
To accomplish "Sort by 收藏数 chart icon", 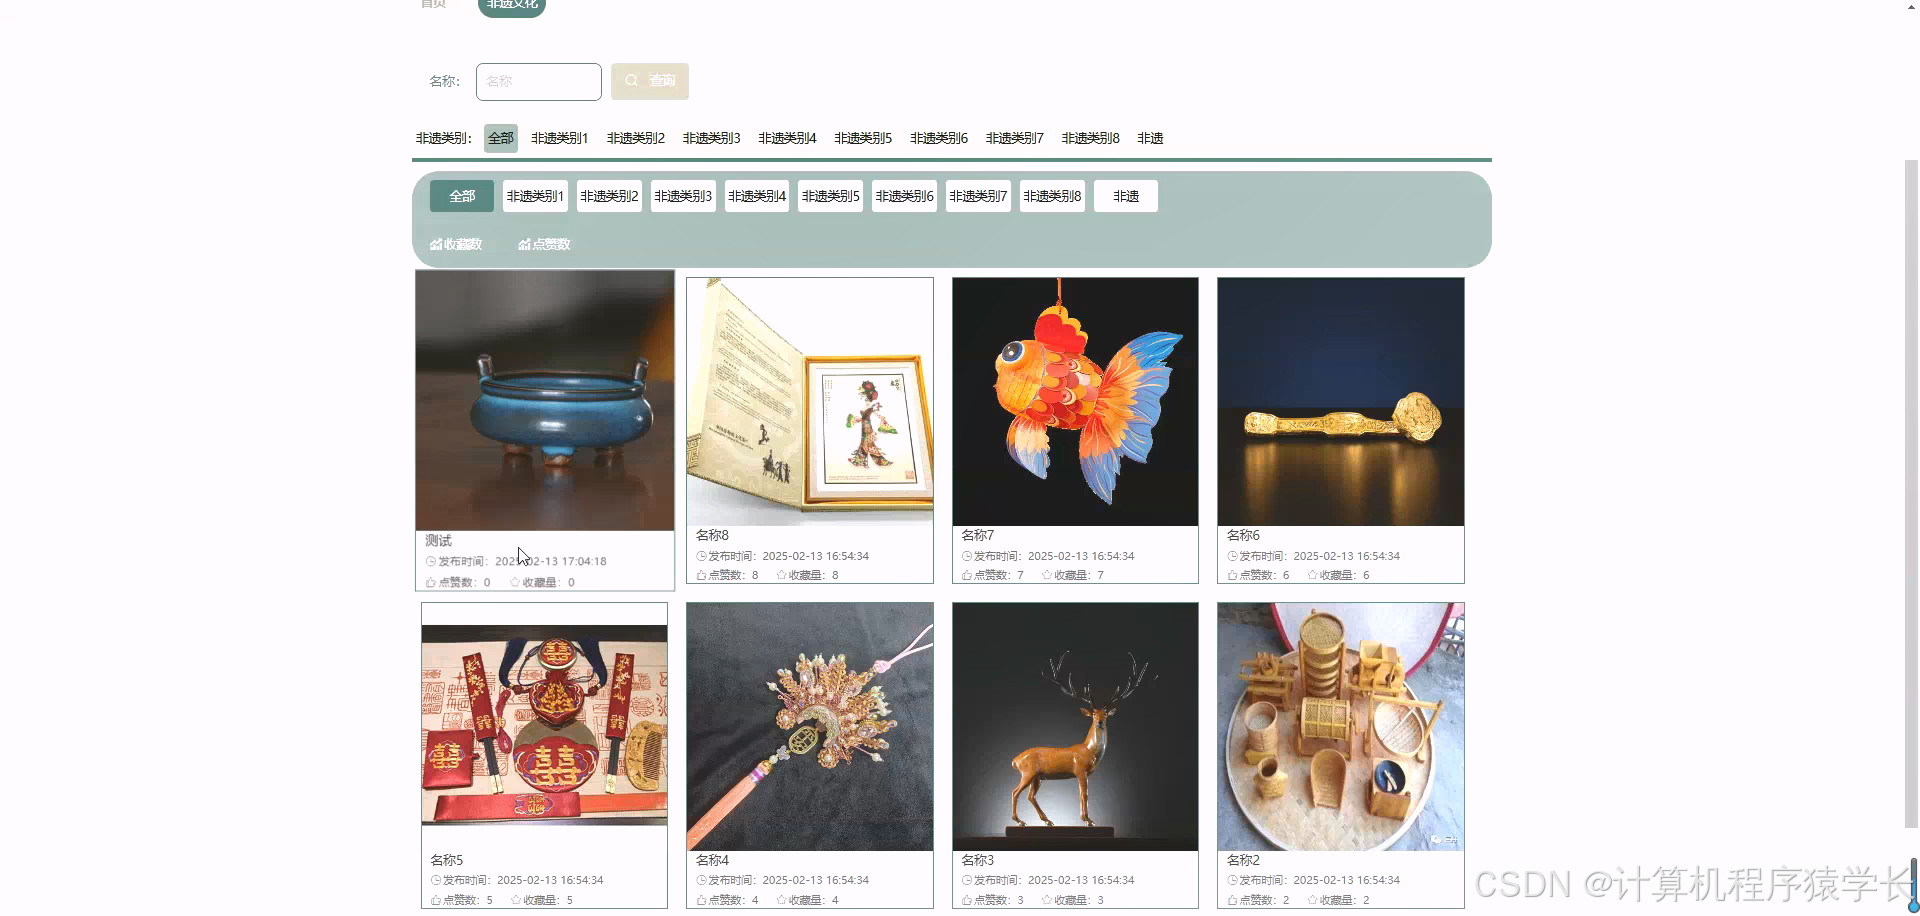I will click(436, 244).
